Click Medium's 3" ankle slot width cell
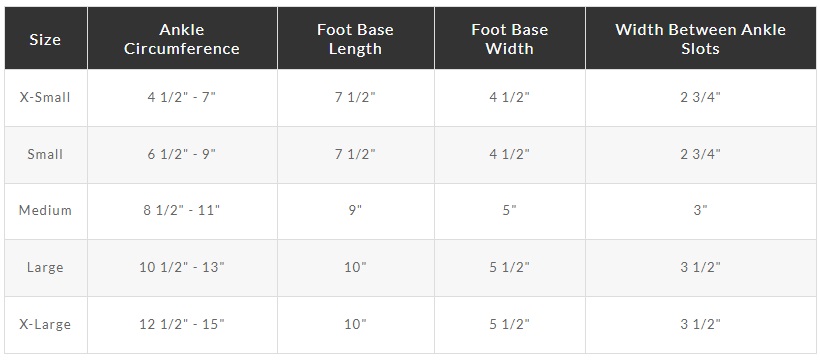820x360 pixels. click(701, 210)
